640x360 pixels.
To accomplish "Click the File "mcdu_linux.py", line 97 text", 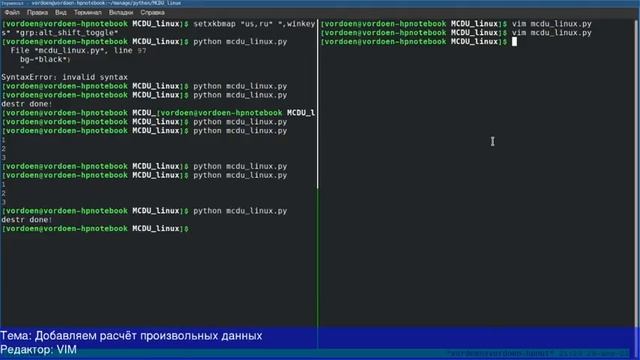I will (78, 51).
